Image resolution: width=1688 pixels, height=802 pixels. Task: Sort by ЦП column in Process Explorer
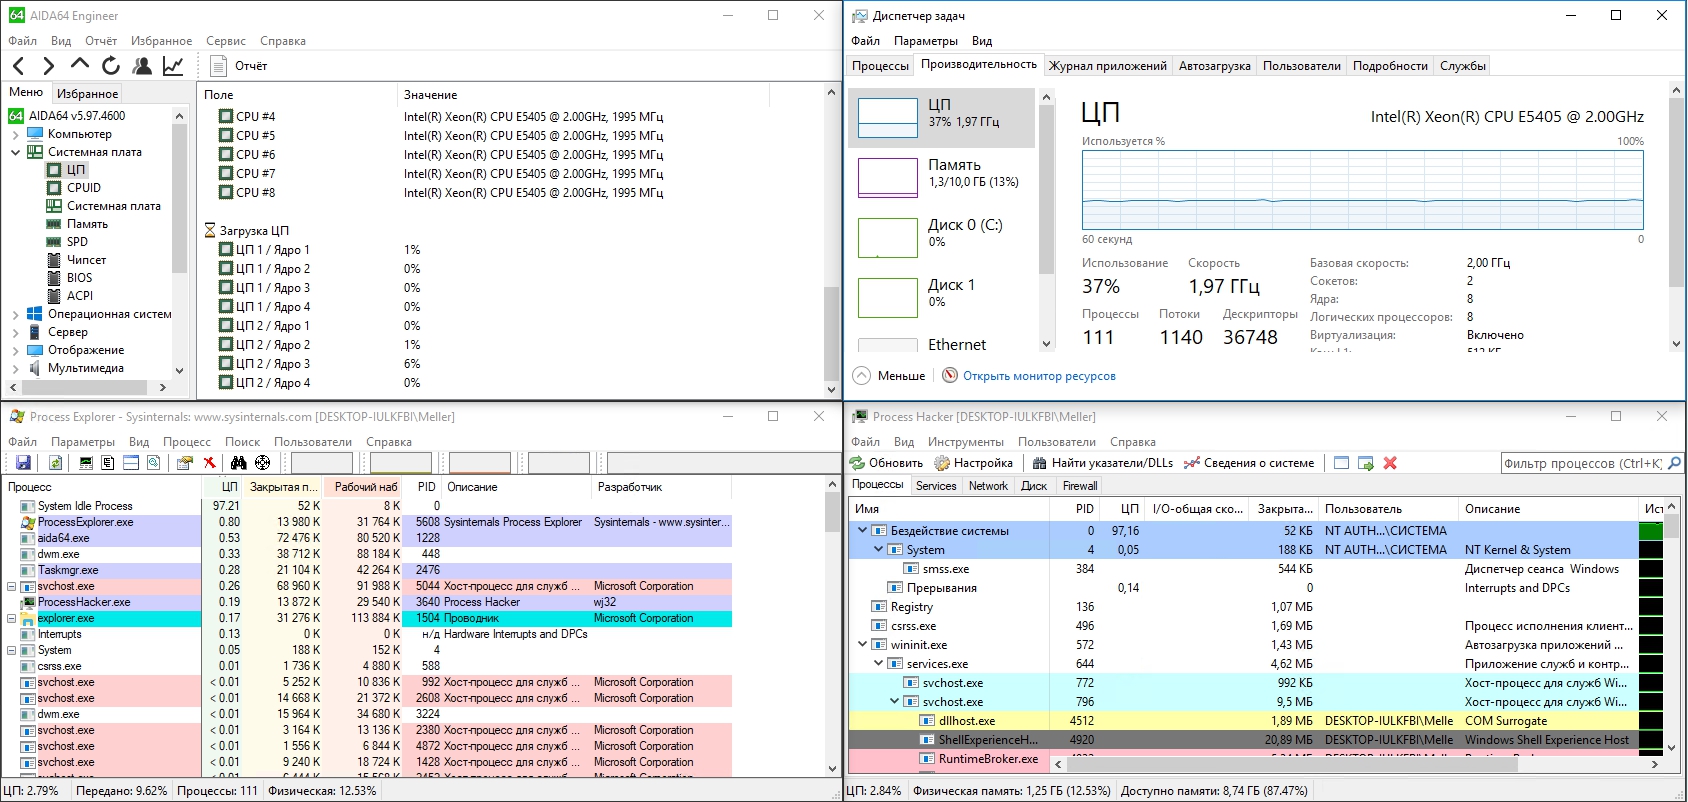coord(223,487)
